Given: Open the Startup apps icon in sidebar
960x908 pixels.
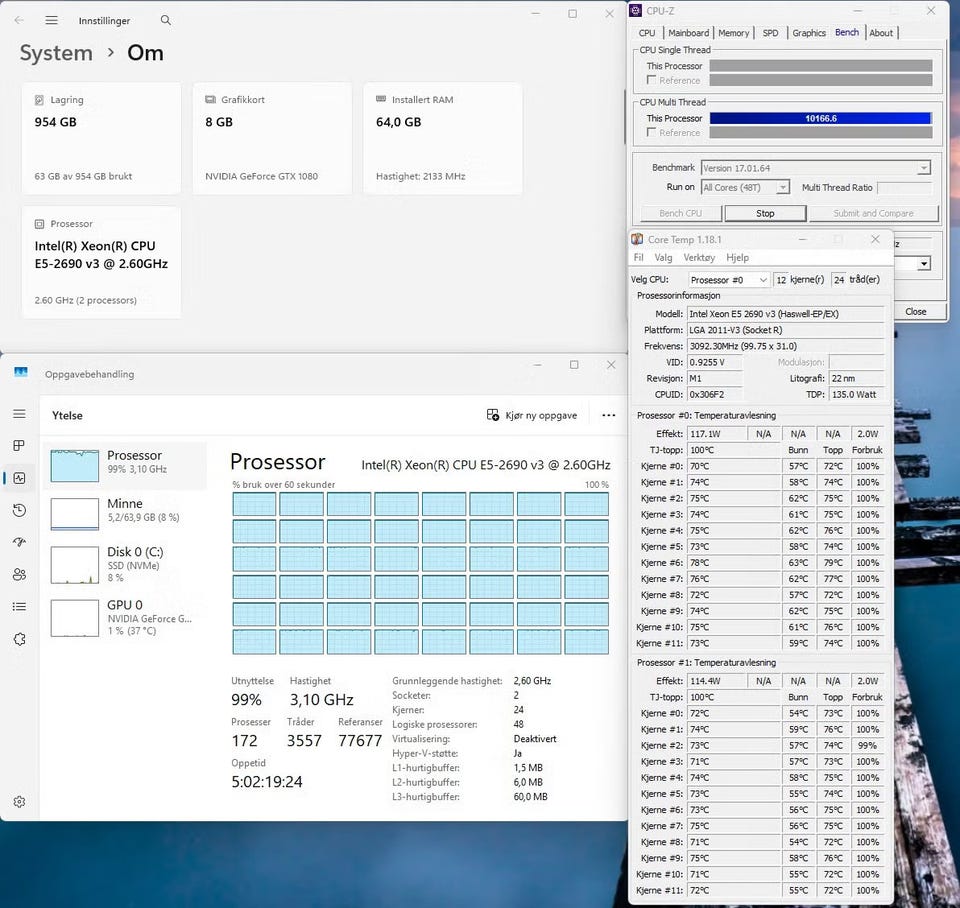Looking at the screenshot, I should coord(20,542).
